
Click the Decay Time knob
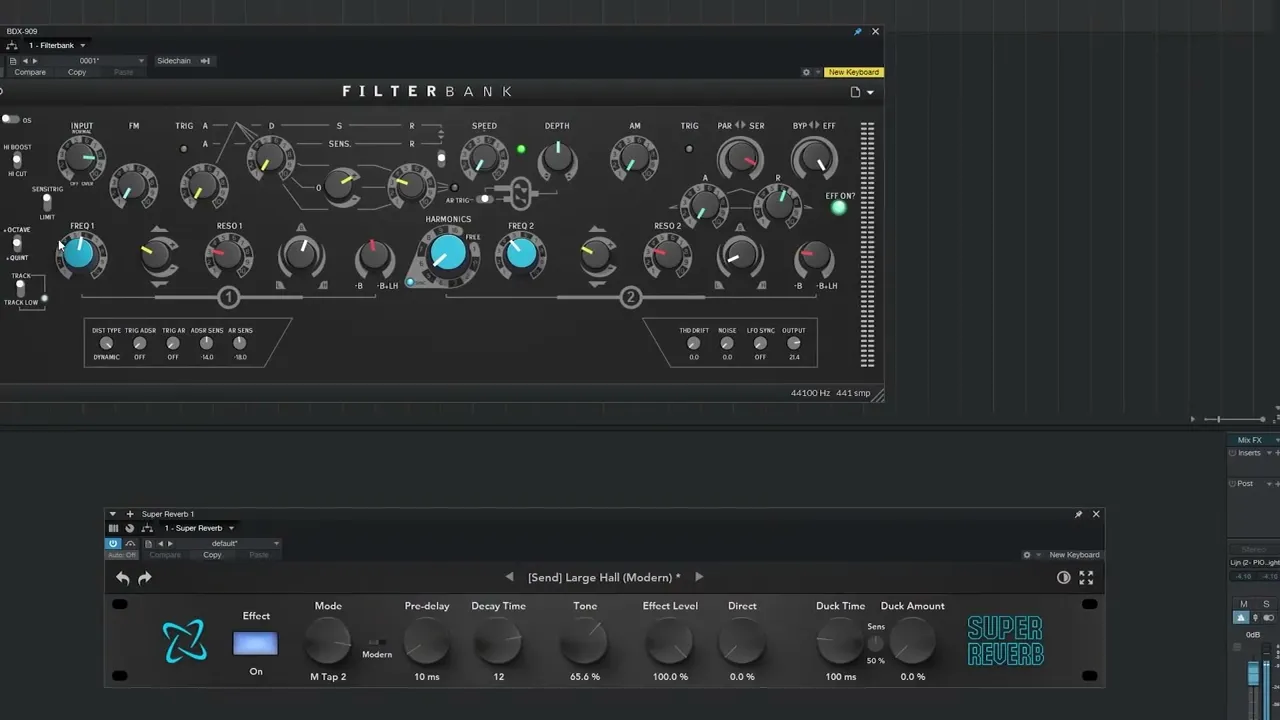(x=498, y=642)
